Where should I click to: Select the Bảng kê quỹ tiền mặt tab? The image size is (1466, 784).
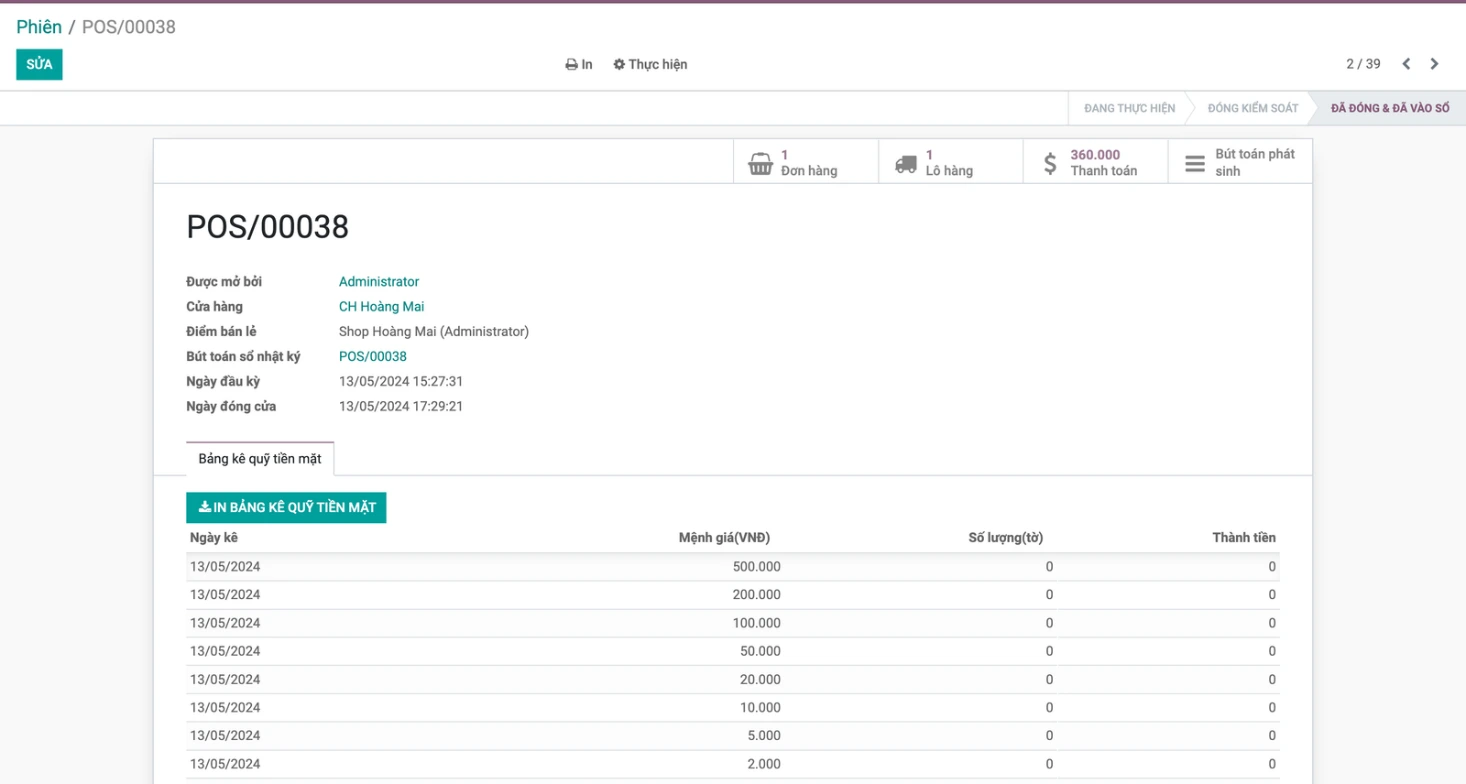[x=260, y=459]
